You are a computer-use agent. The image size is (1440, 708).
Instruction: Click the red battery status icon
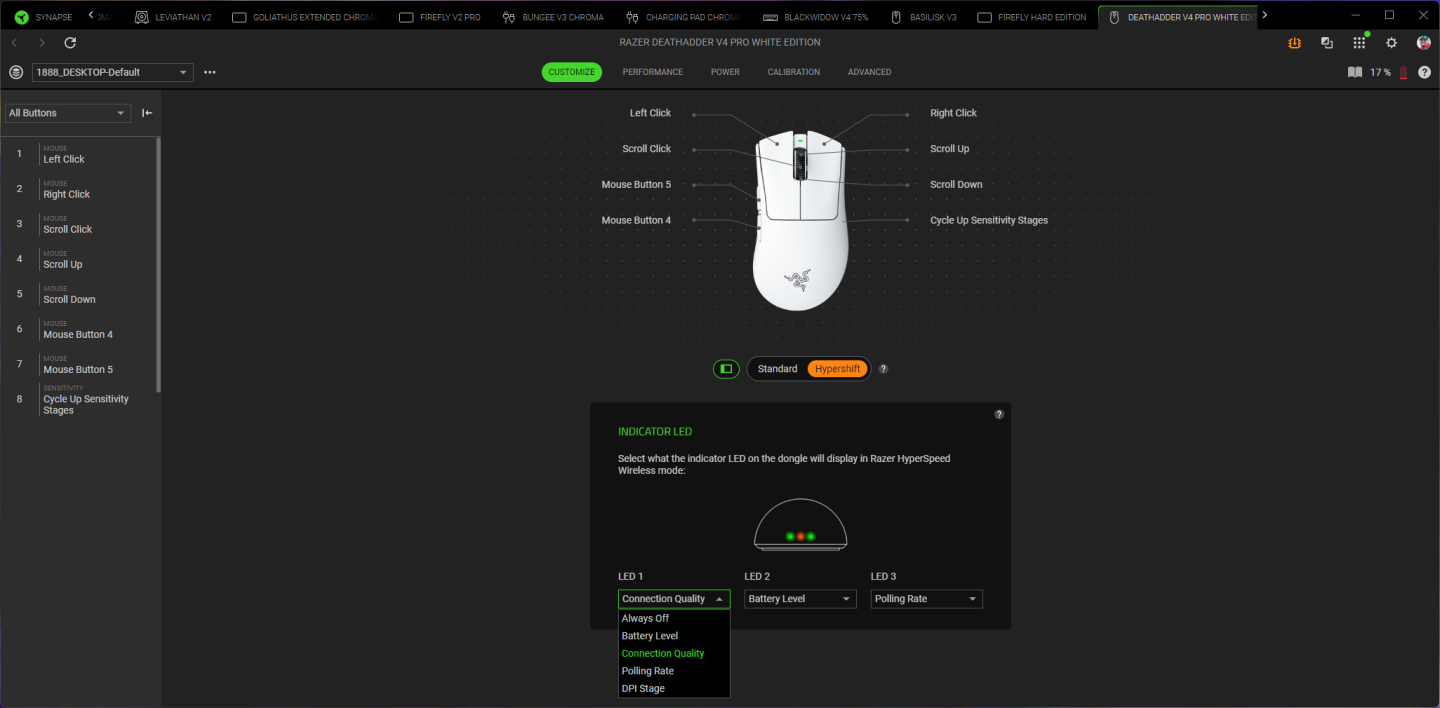click(x=1403, y=72)
